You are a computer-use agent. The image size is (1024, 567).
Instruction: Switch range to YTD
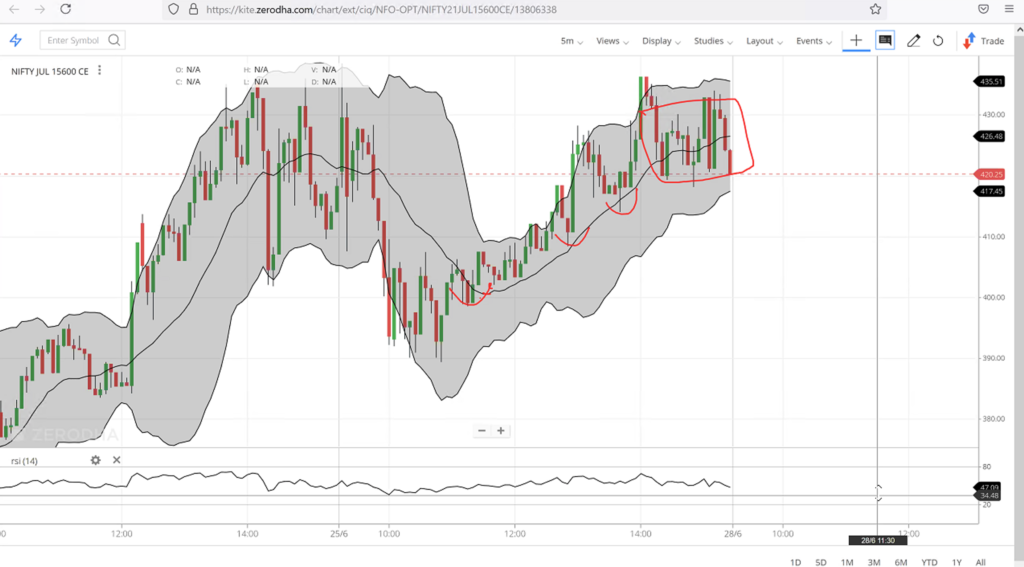click(x=929, y=562)
